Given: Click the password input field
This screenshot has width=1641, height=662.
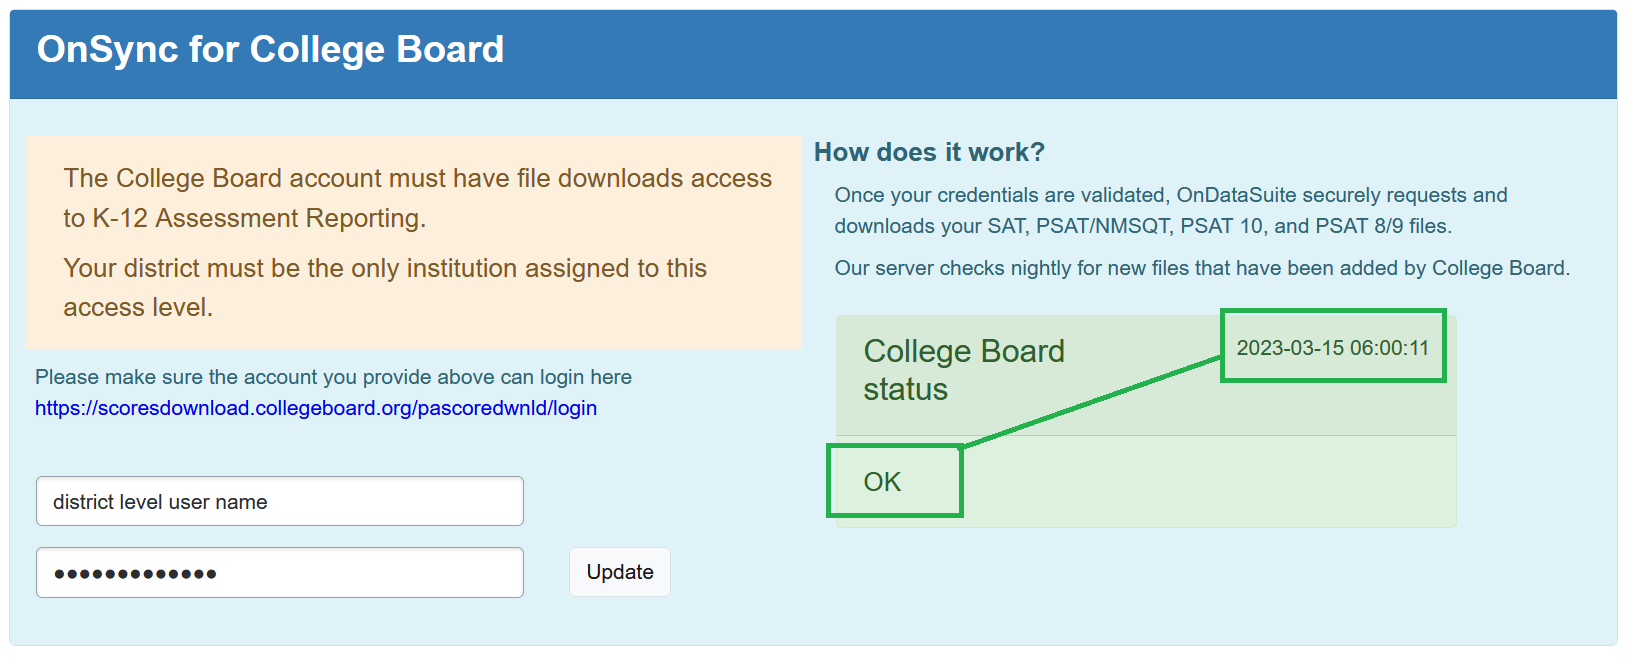Looking at the screenshot, I should click(x=279, y=572).
